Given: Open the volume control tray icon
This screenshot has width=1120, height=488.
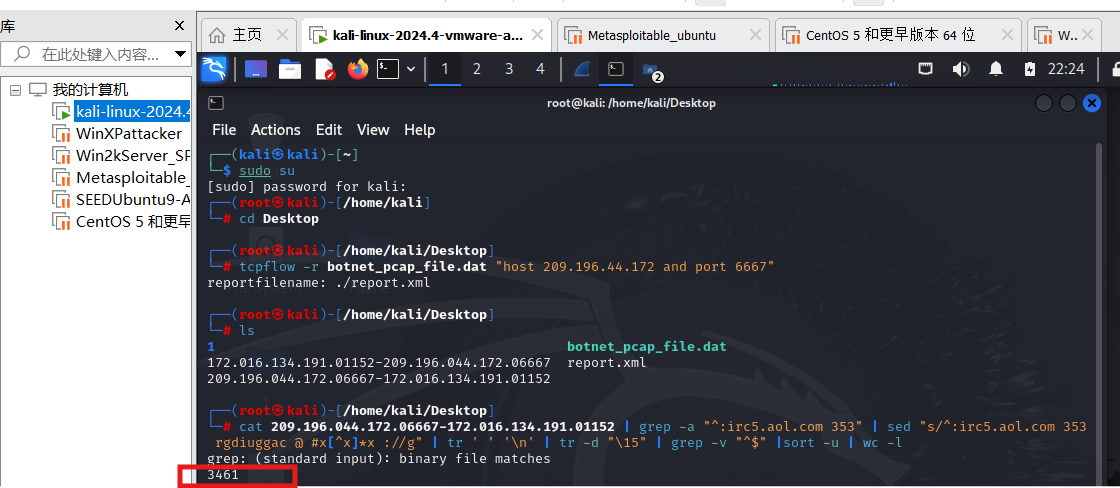Looking at the screenshot, I should [961, 69].
